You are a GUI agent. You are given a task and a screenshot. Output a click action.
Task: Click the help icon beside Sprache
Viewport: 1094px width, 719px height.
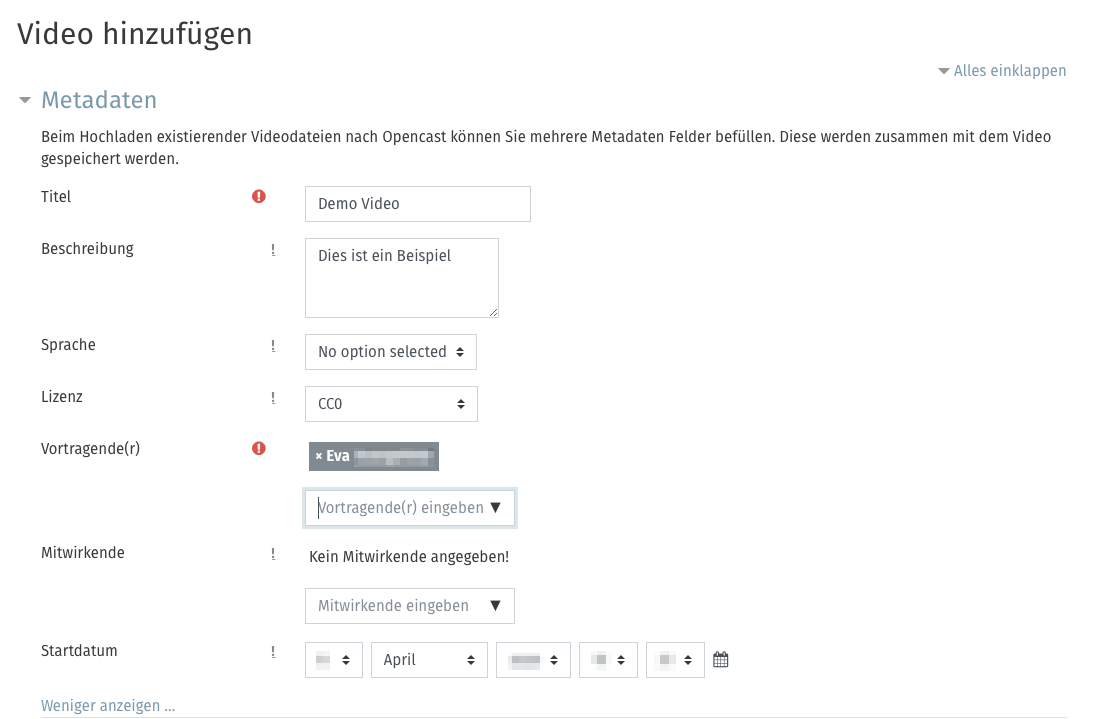click(273, 345)
